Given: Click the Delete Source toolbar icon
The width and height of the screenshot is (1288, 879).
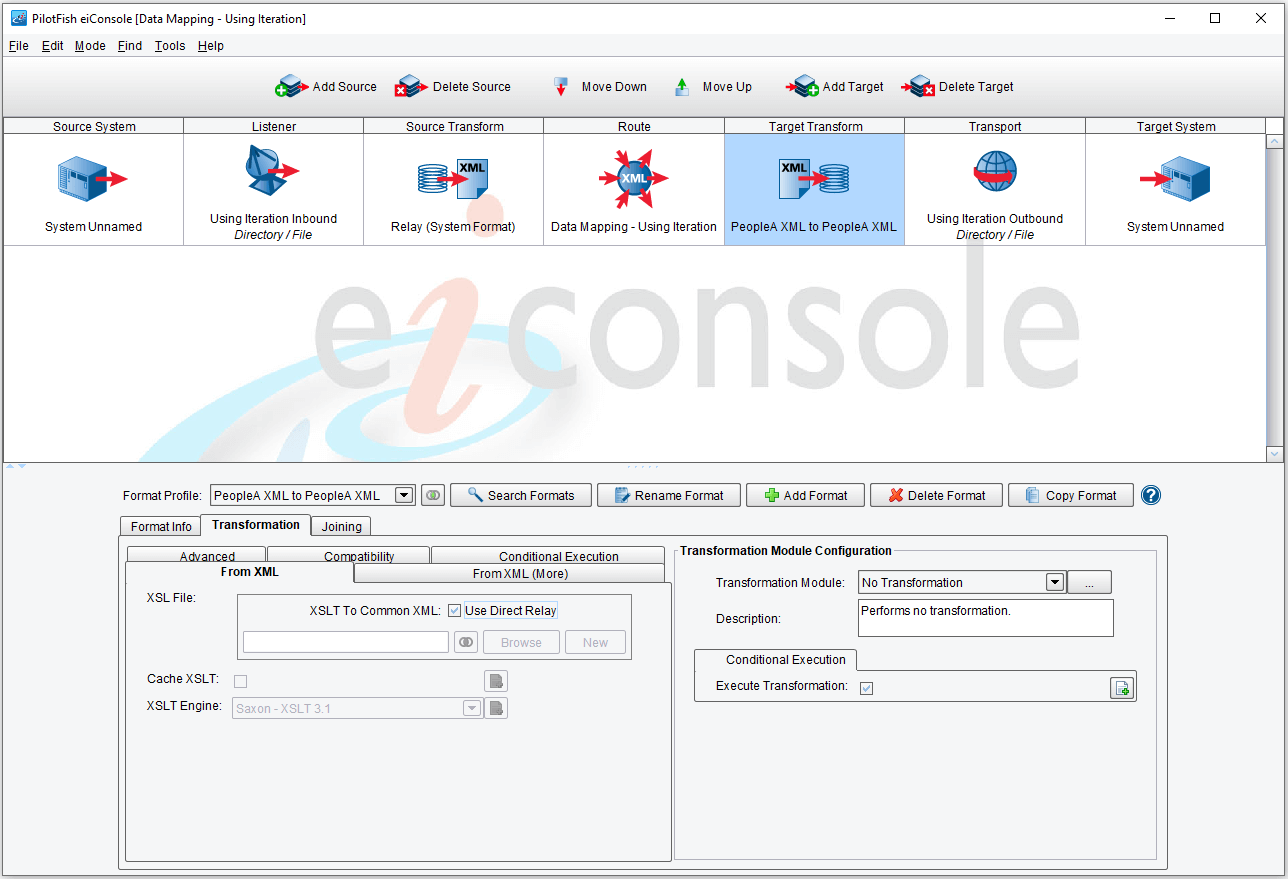Looking at the screenshot, I should pos(411,87).
